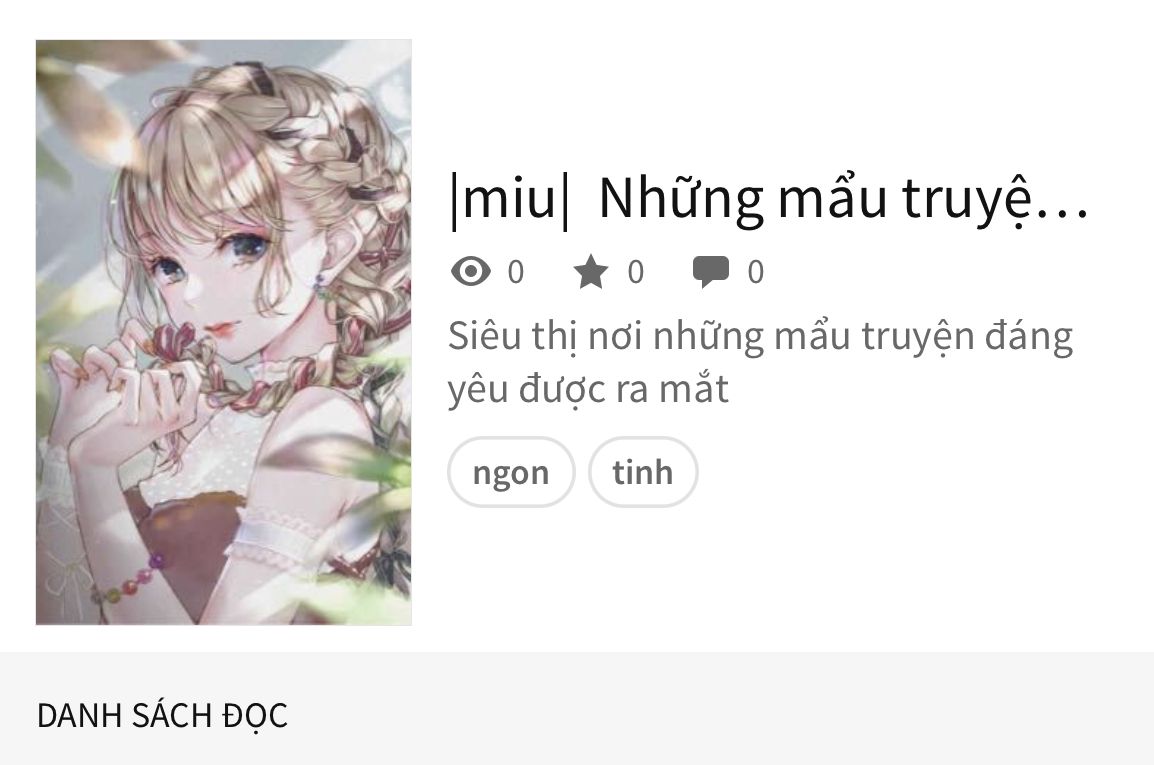
Task: Select the comment count beside the bubble
Action: coord(756,272)
